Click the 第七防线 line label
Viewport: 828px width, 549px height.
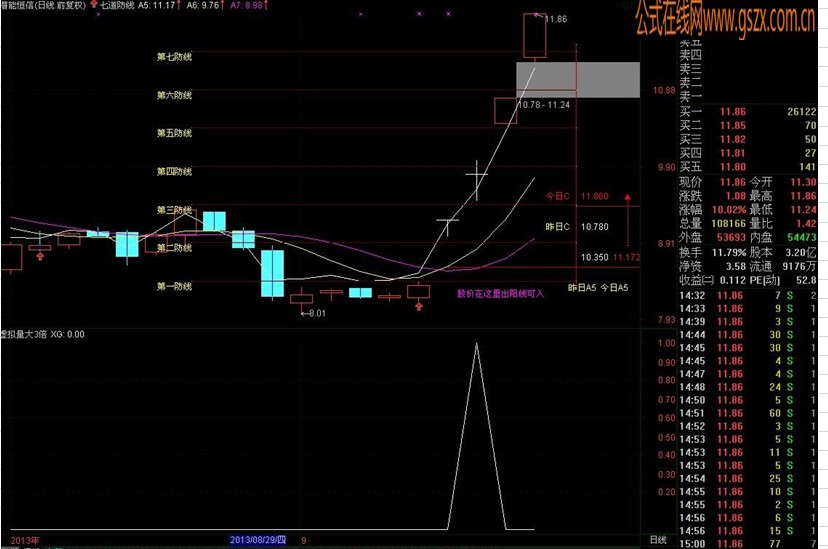[x=174, y=56]
